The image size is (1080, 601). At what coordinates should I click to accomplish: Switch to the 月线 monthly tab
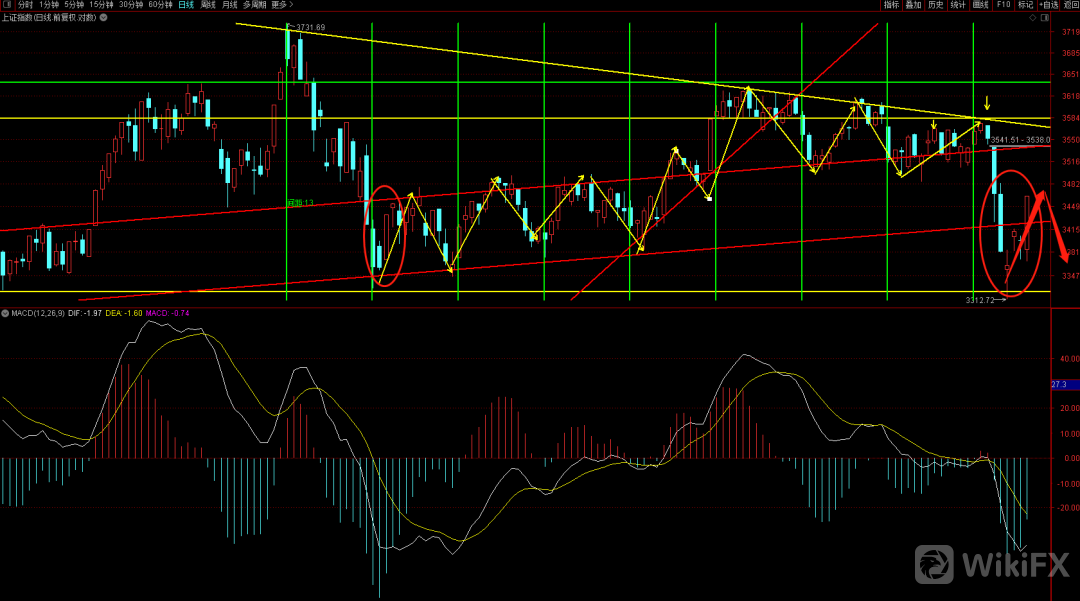point(231,5)
